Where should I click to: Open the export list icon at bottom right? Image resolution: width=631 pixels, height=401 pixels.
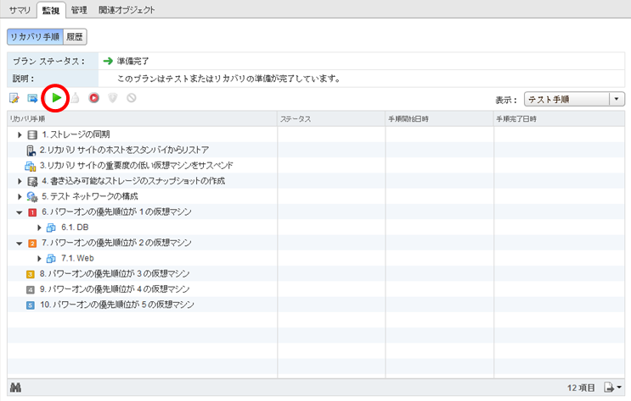pyautogui.click(x=612, y=387)
